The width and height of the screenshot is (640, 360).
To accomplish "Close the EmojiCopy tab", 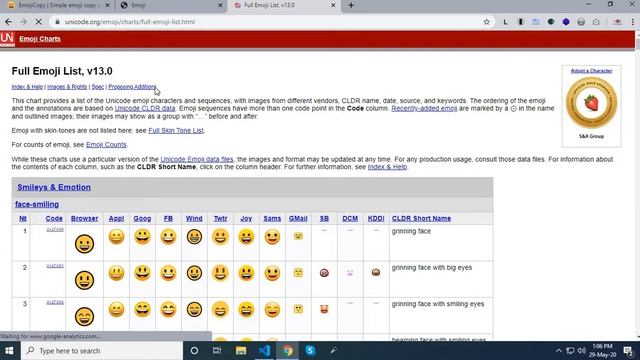I will click(x=107, y=5).
